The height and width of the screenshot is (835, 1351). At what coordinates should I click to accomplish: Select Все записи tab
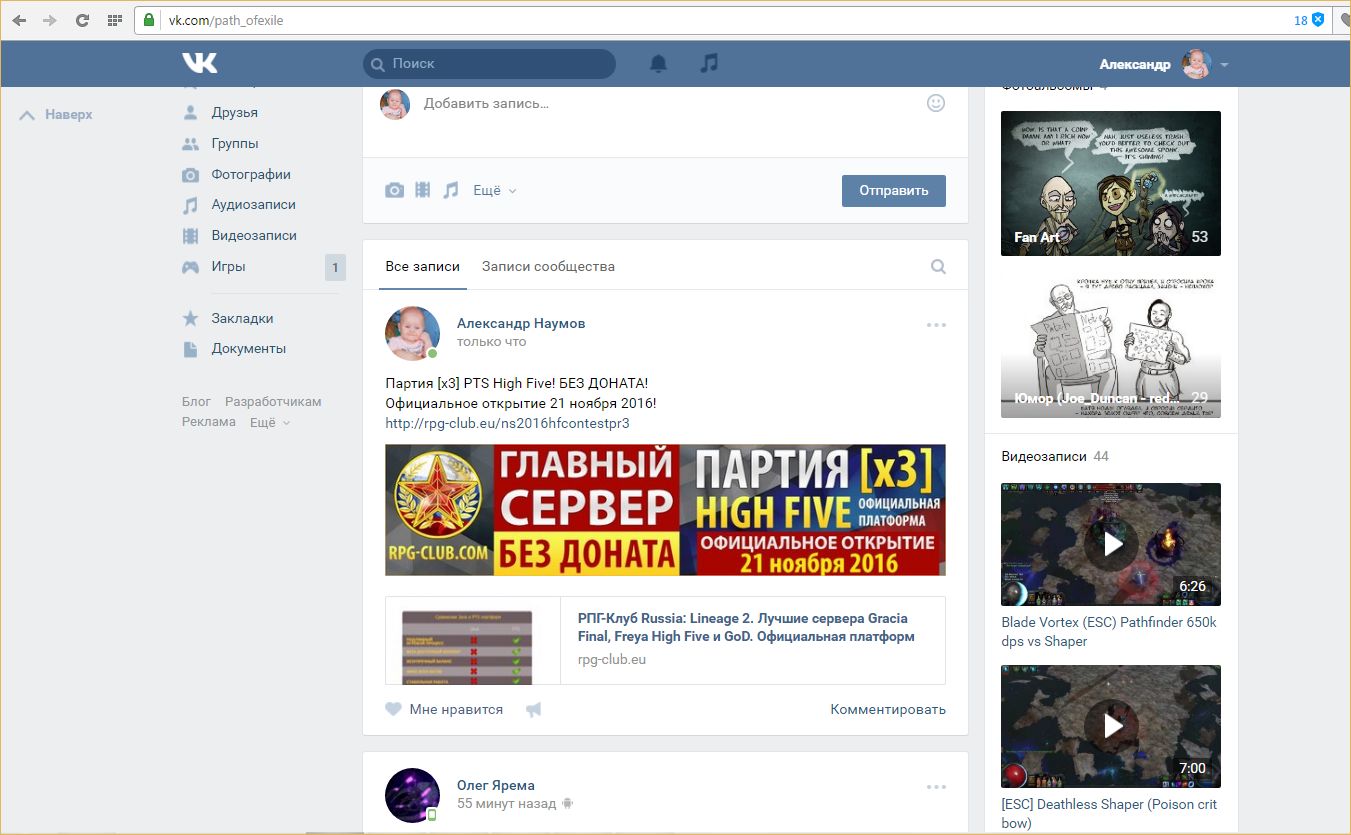[x=422, y=267]
